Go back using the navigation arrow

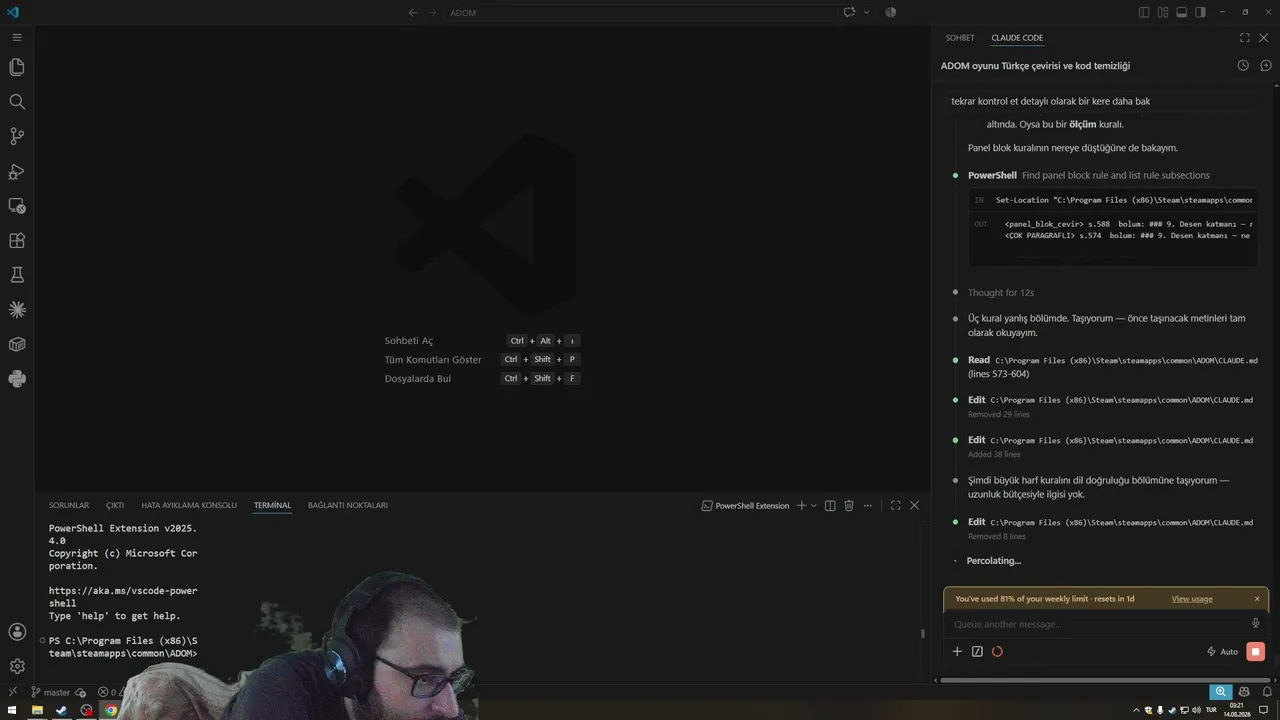tap(413, 12)
